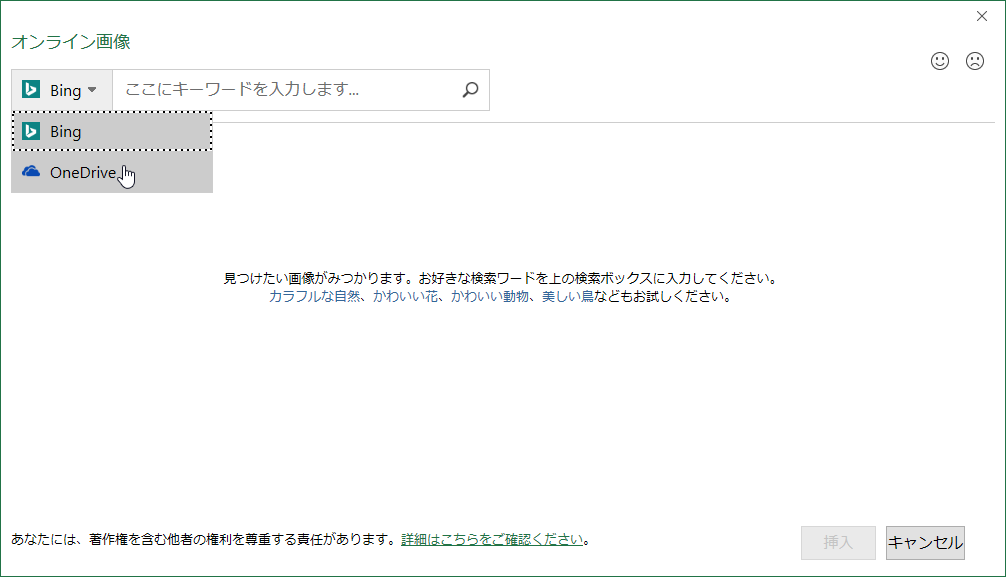Try the かわいい動物 search suggestion

pos(490,297)
